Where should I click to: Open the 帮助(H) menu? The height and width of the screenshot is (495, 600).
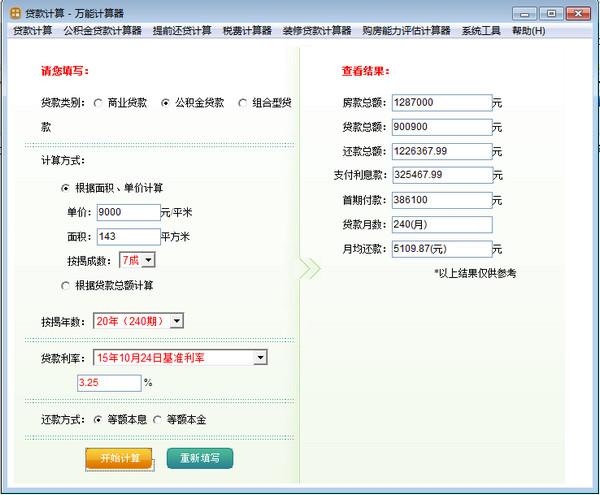[528, 31]
